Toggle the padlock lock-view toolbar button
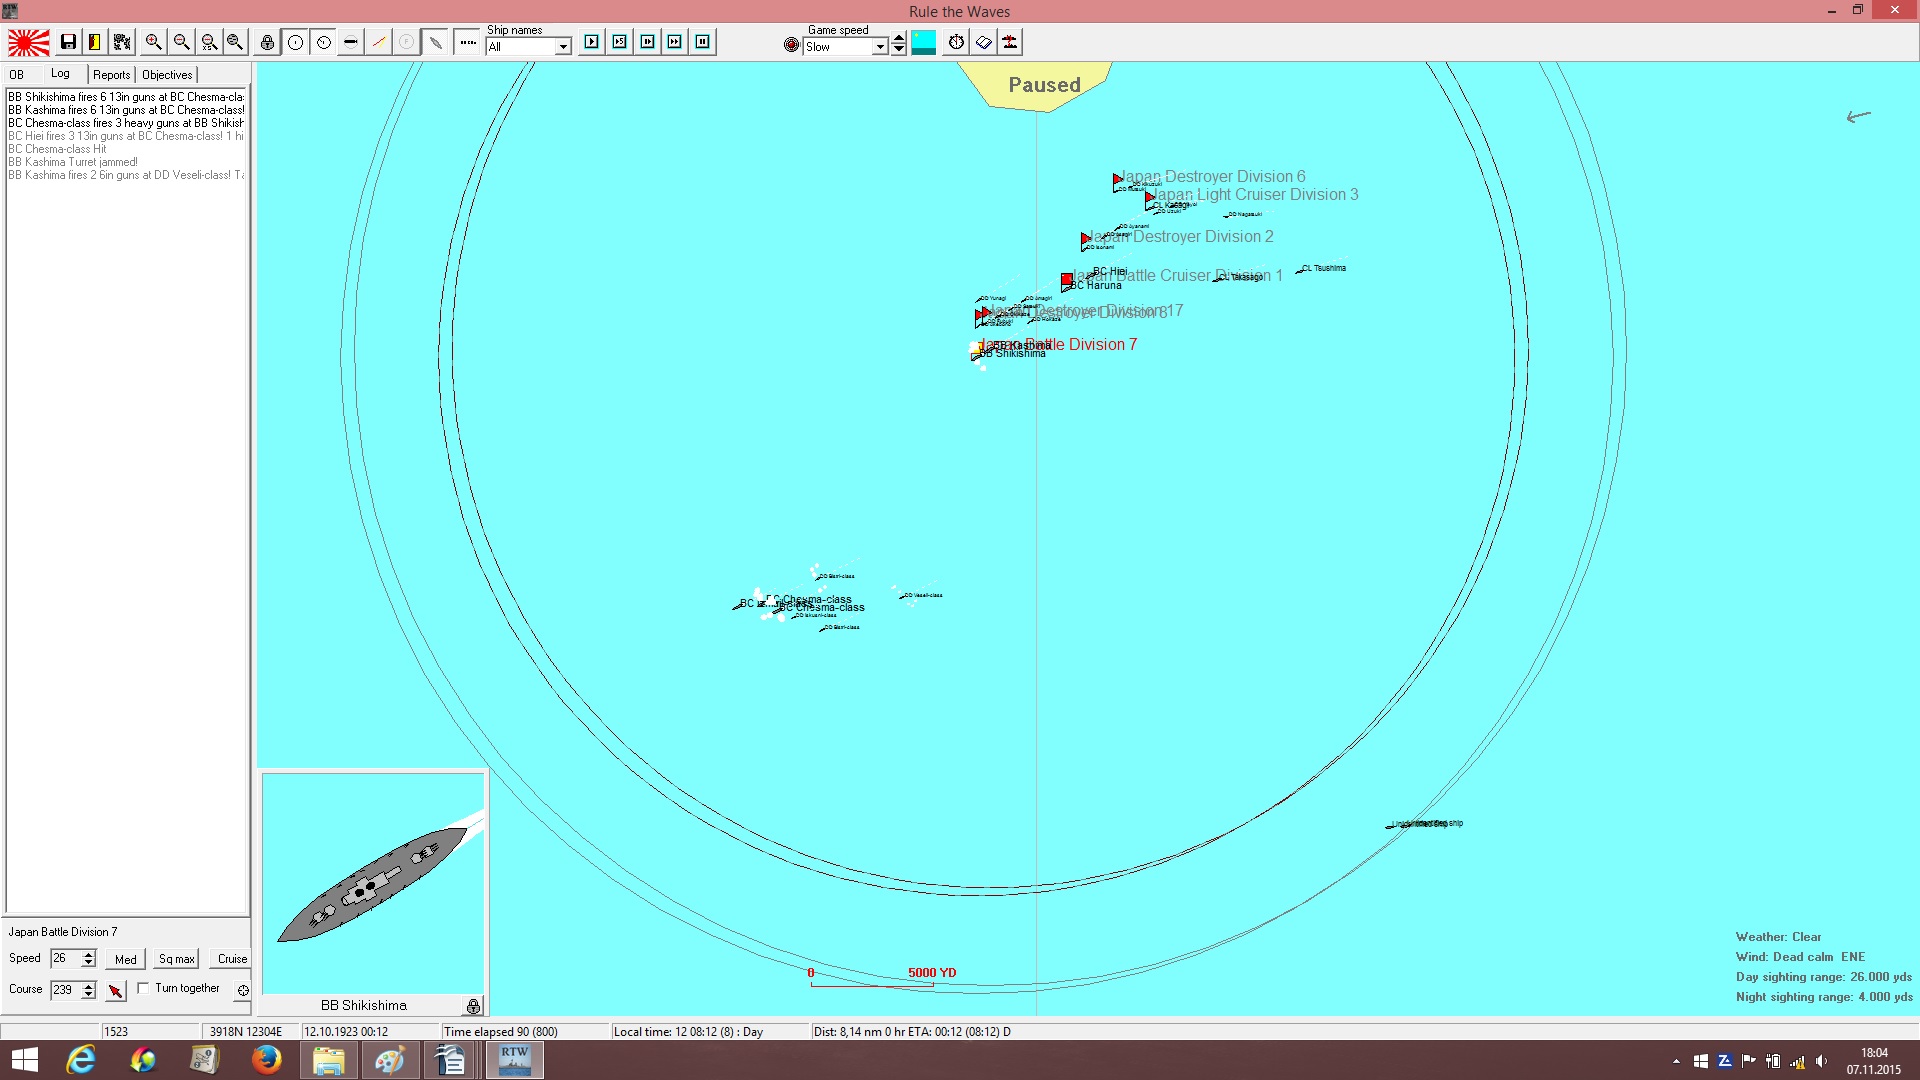The image size is (1920, 1080). [x=267, y=42]
